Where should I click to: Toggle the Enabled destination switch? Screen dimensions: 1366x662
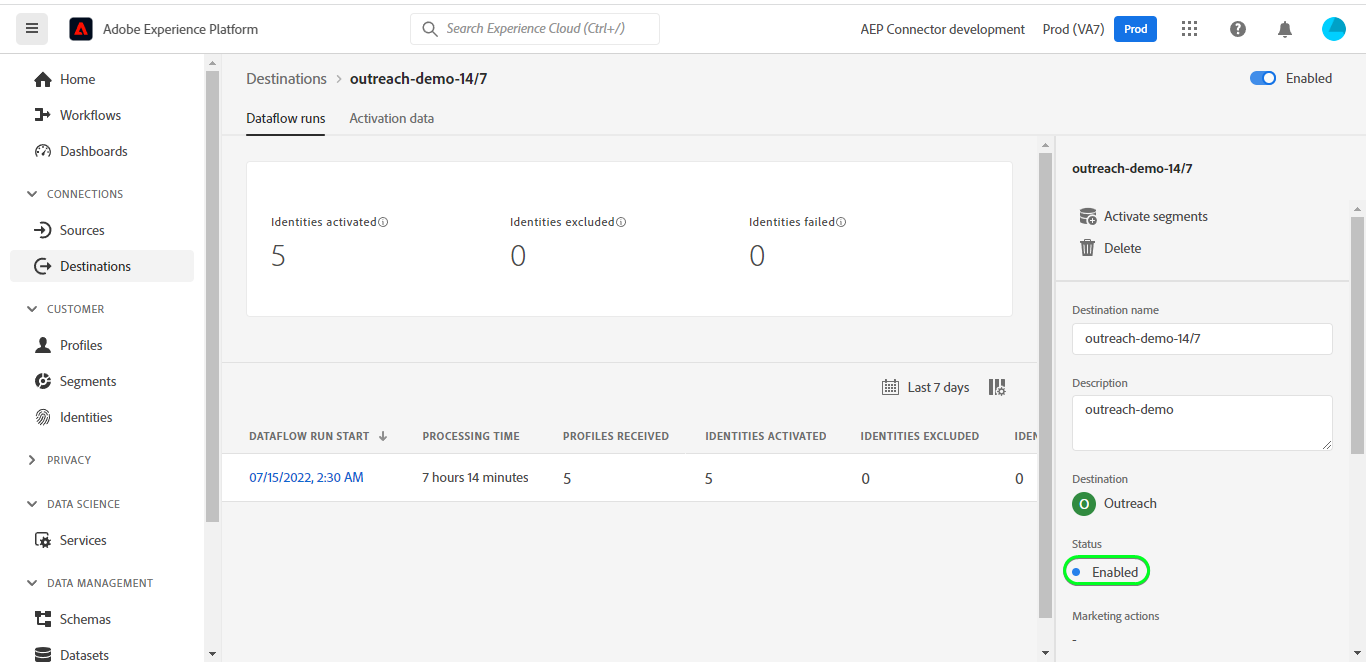pos(1263,78)
